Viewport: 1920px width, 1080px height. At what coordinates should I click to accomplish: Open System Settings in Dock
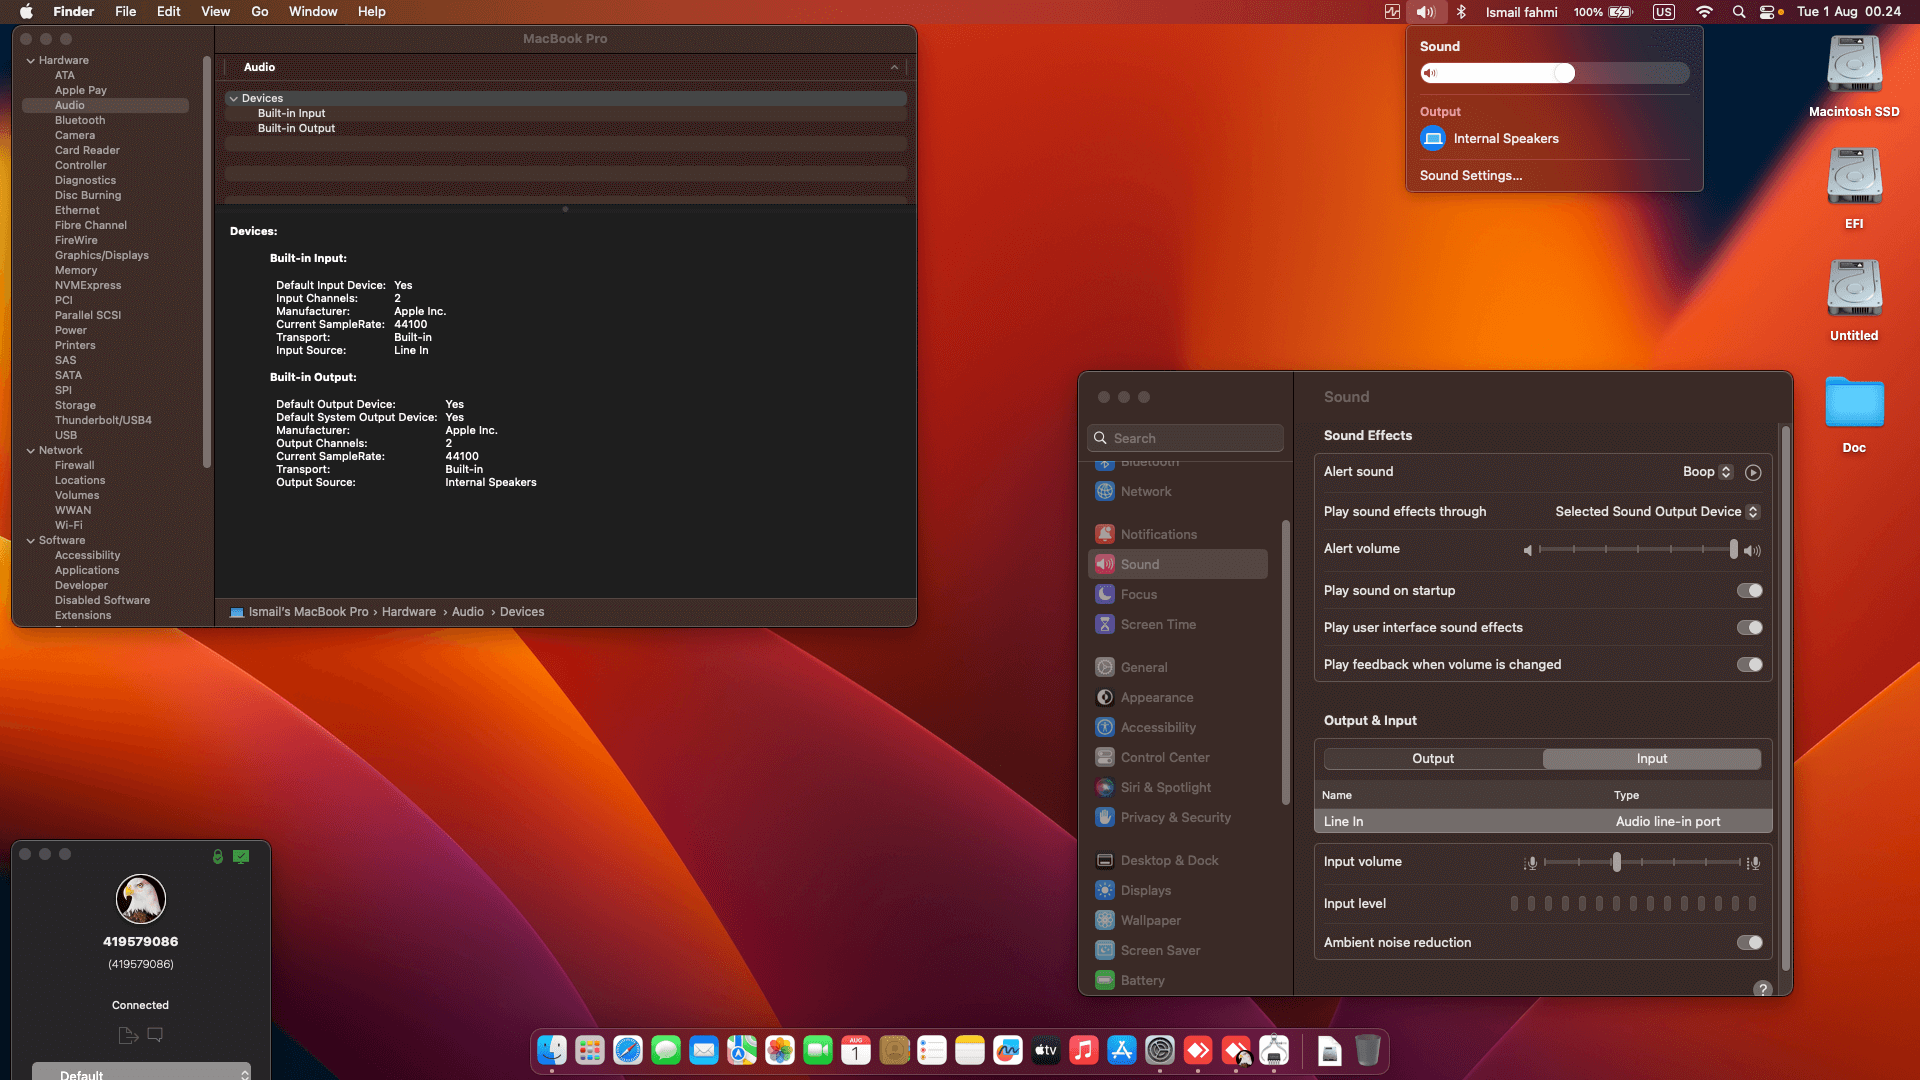coord(1160,1051)
